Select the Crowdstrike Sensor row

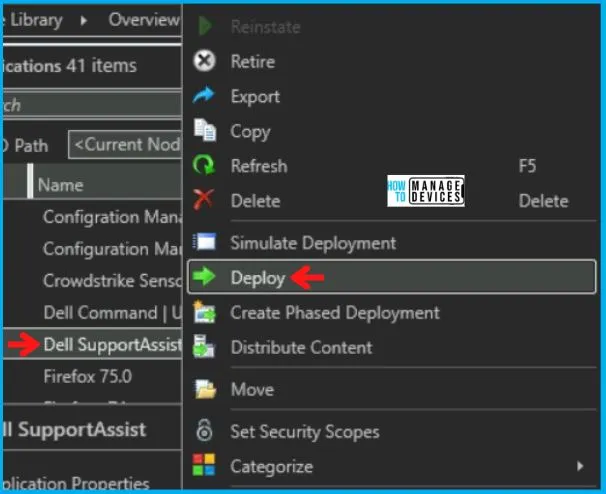(92, 280)
